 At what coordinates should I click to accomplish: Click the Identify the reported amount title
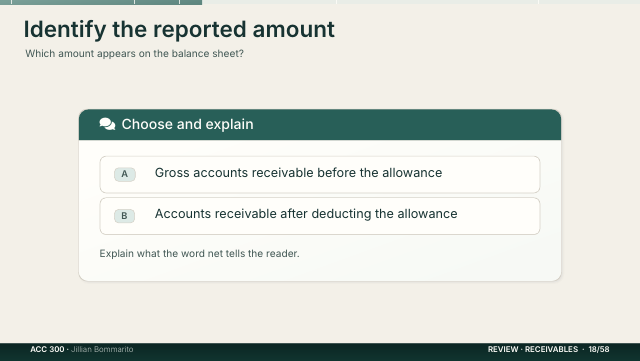[179, 29]
